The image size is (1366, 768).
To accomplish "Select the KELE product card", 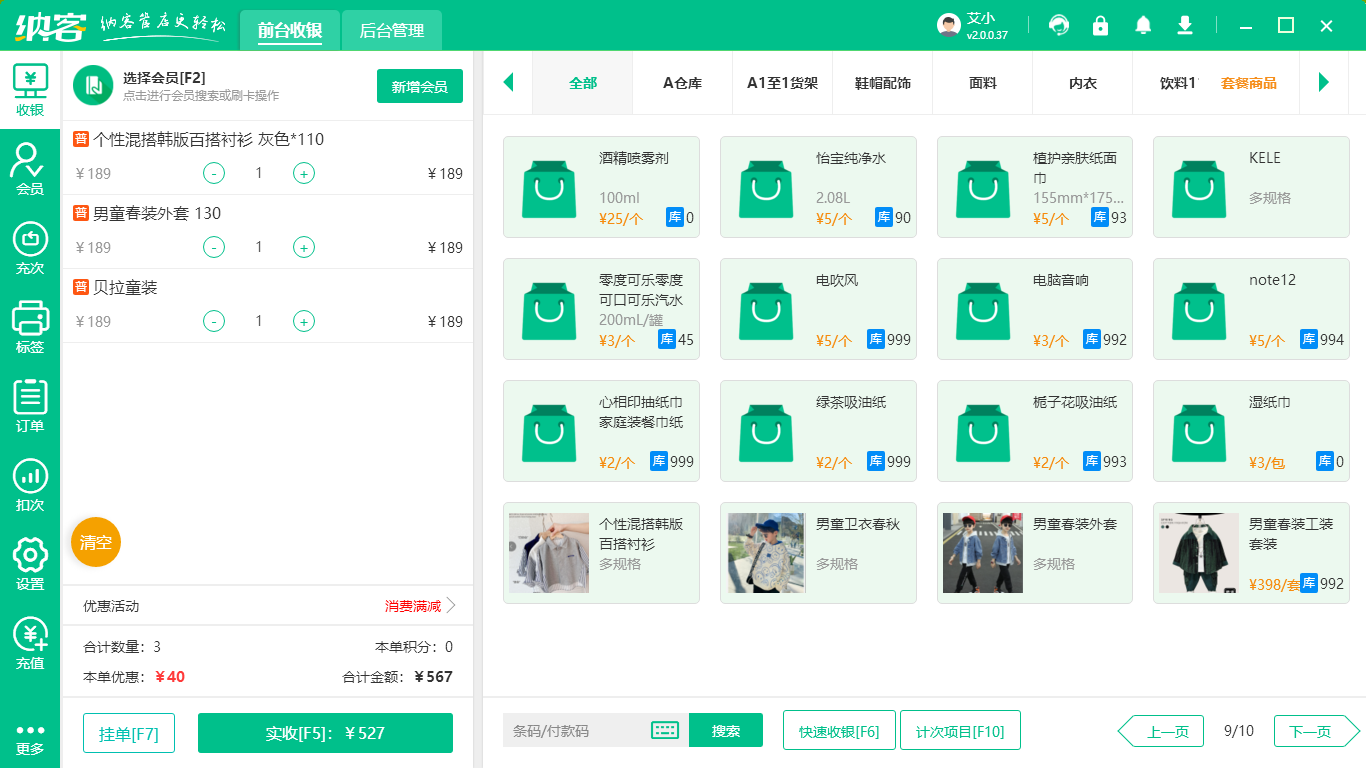I will coord(1251,187).
